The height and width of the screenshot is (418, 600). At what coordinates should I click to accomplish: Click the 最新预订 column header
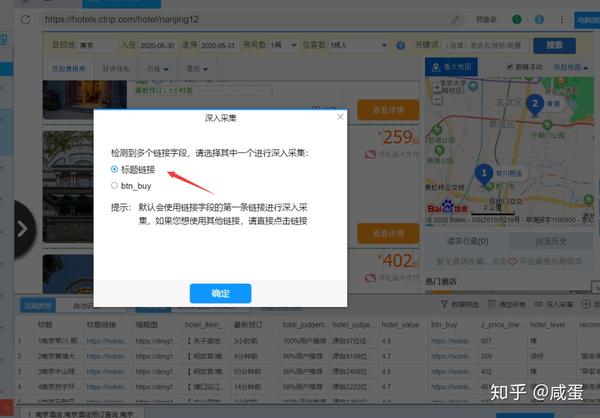pyautogui.click(x=248, y=325)
